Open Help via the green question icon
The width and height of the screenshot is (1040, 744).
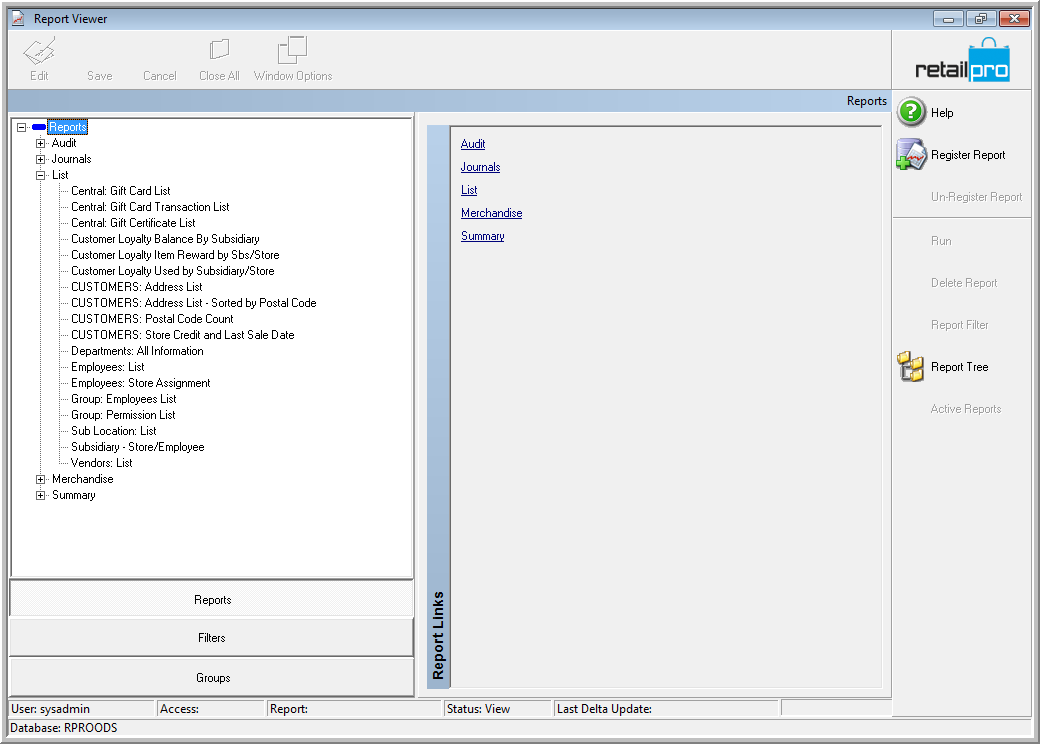click(911, 112)
